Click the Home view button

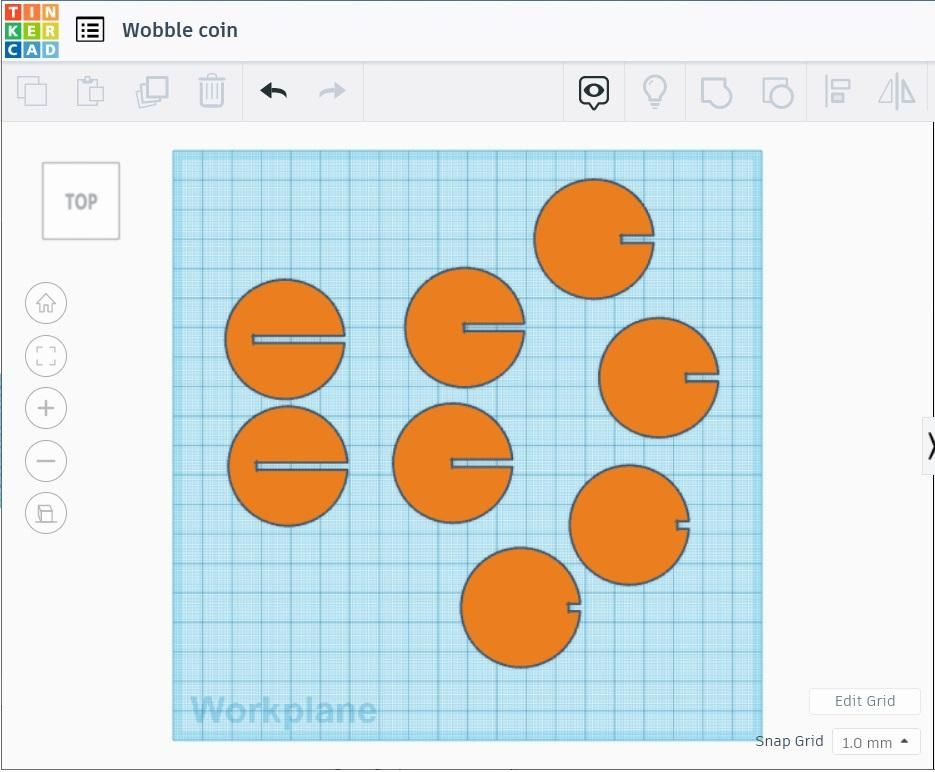point(46,303)
